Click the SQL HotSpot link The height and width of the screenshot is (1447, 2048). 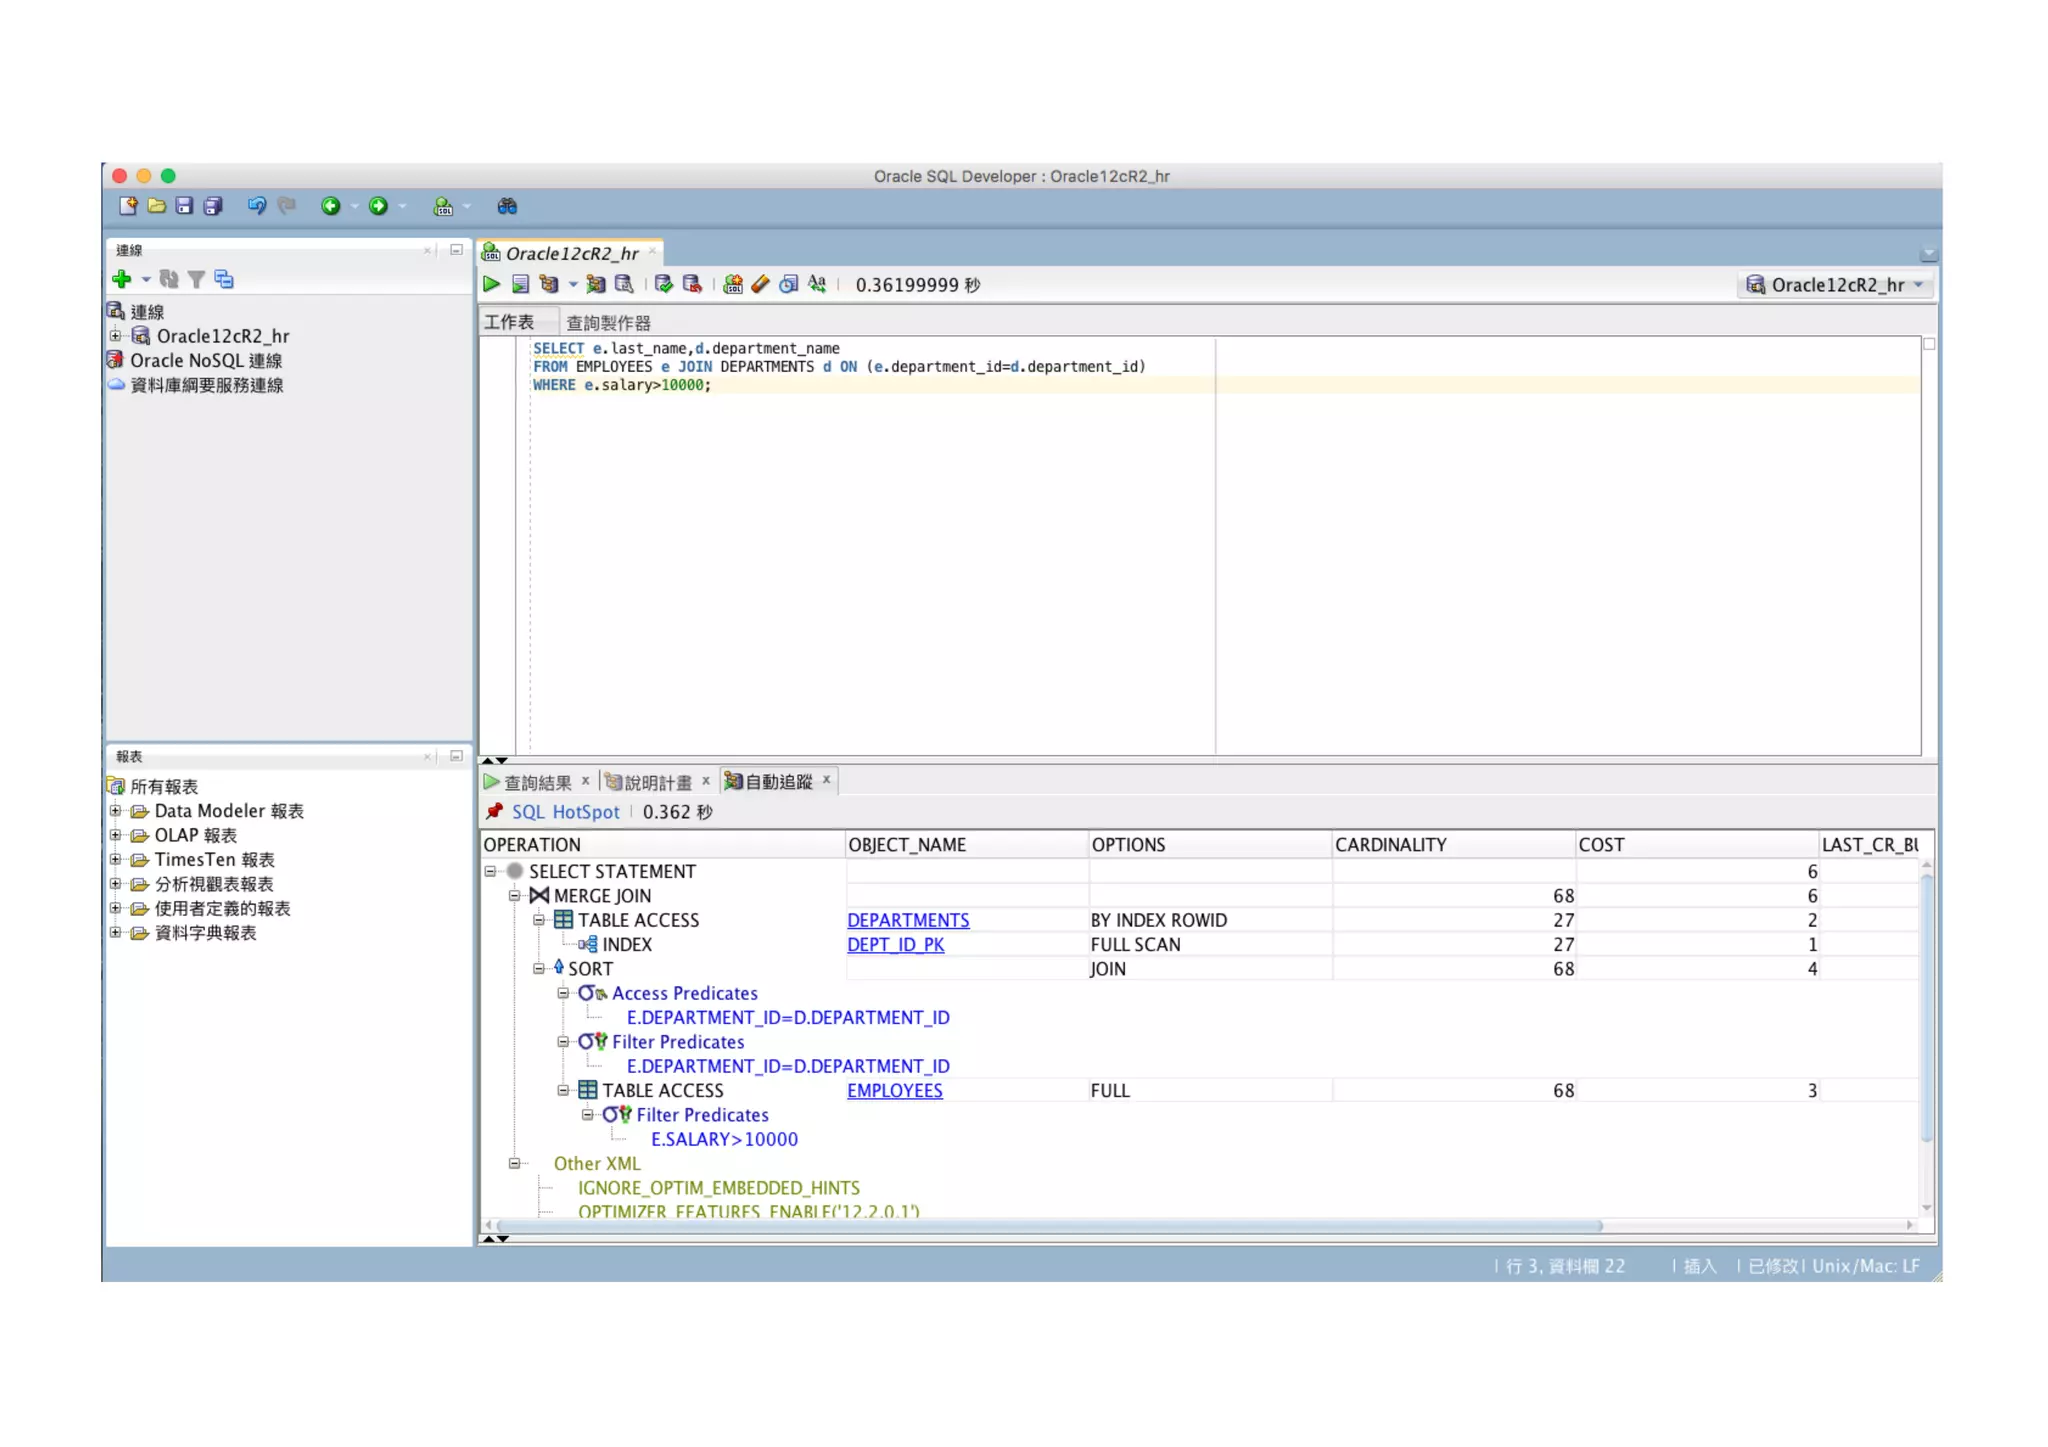[x=565, y=812]
